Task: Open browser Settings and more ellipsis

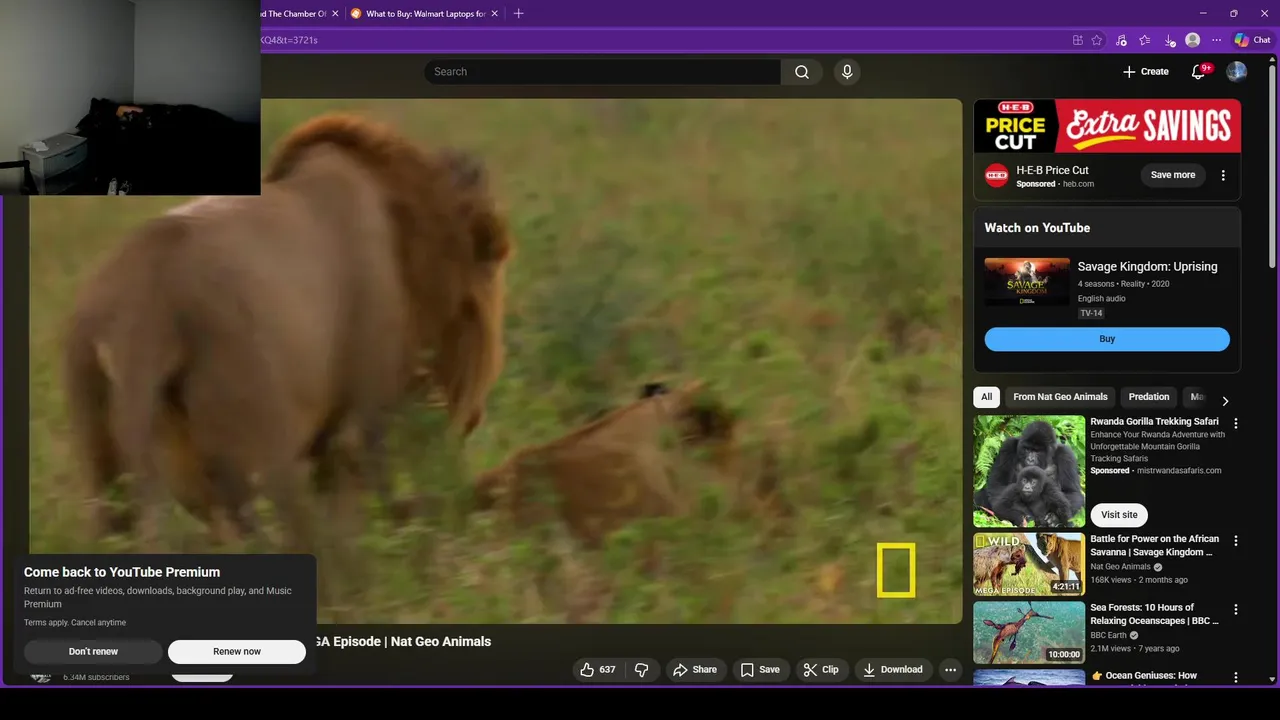Action: (1216, 40)
